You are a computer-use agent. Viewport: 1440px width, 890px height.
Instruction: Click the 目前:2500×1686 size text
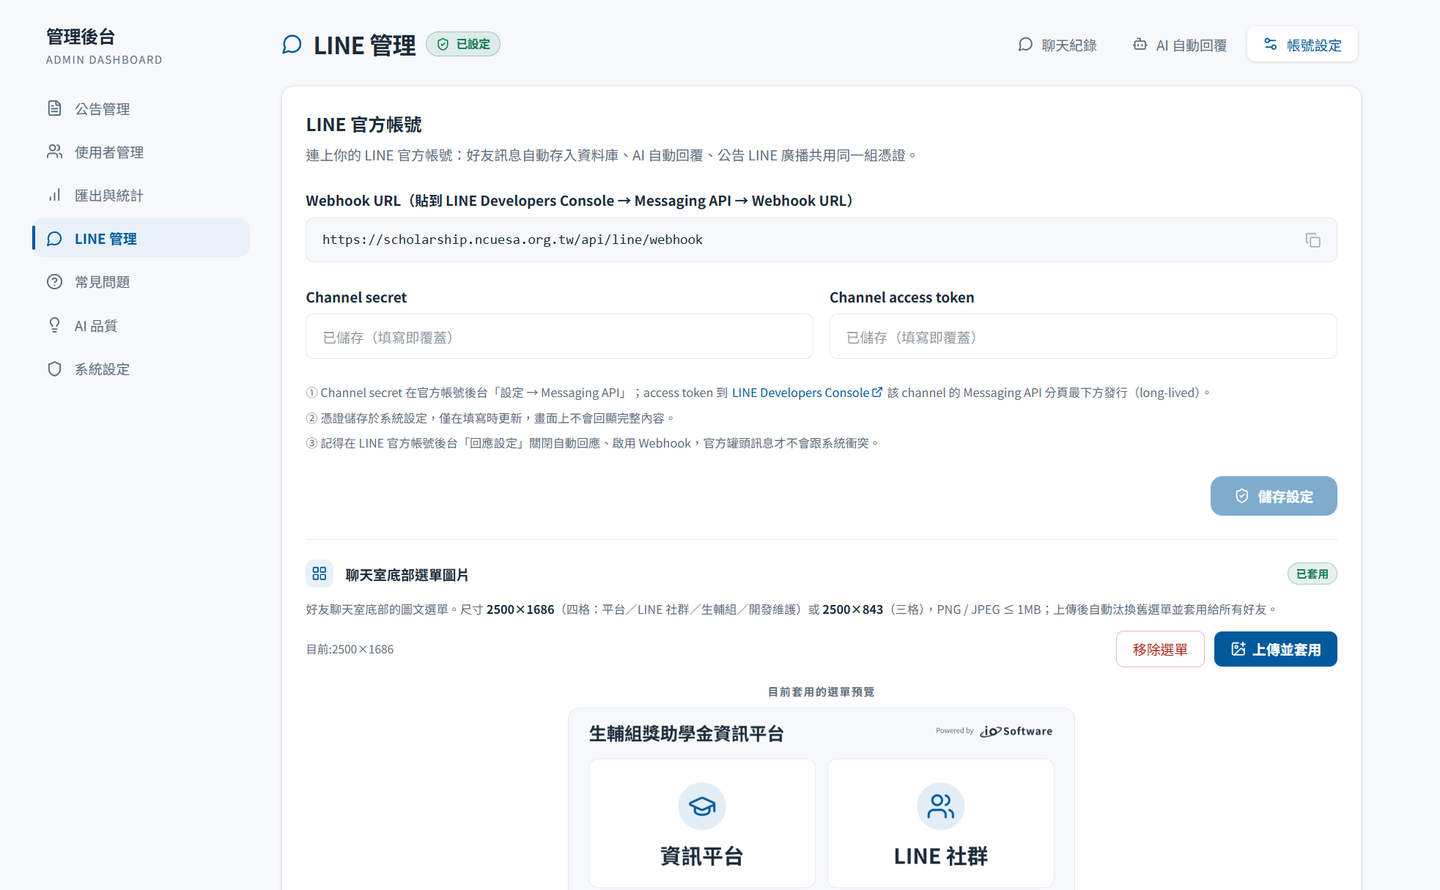(x=350, y=649)
